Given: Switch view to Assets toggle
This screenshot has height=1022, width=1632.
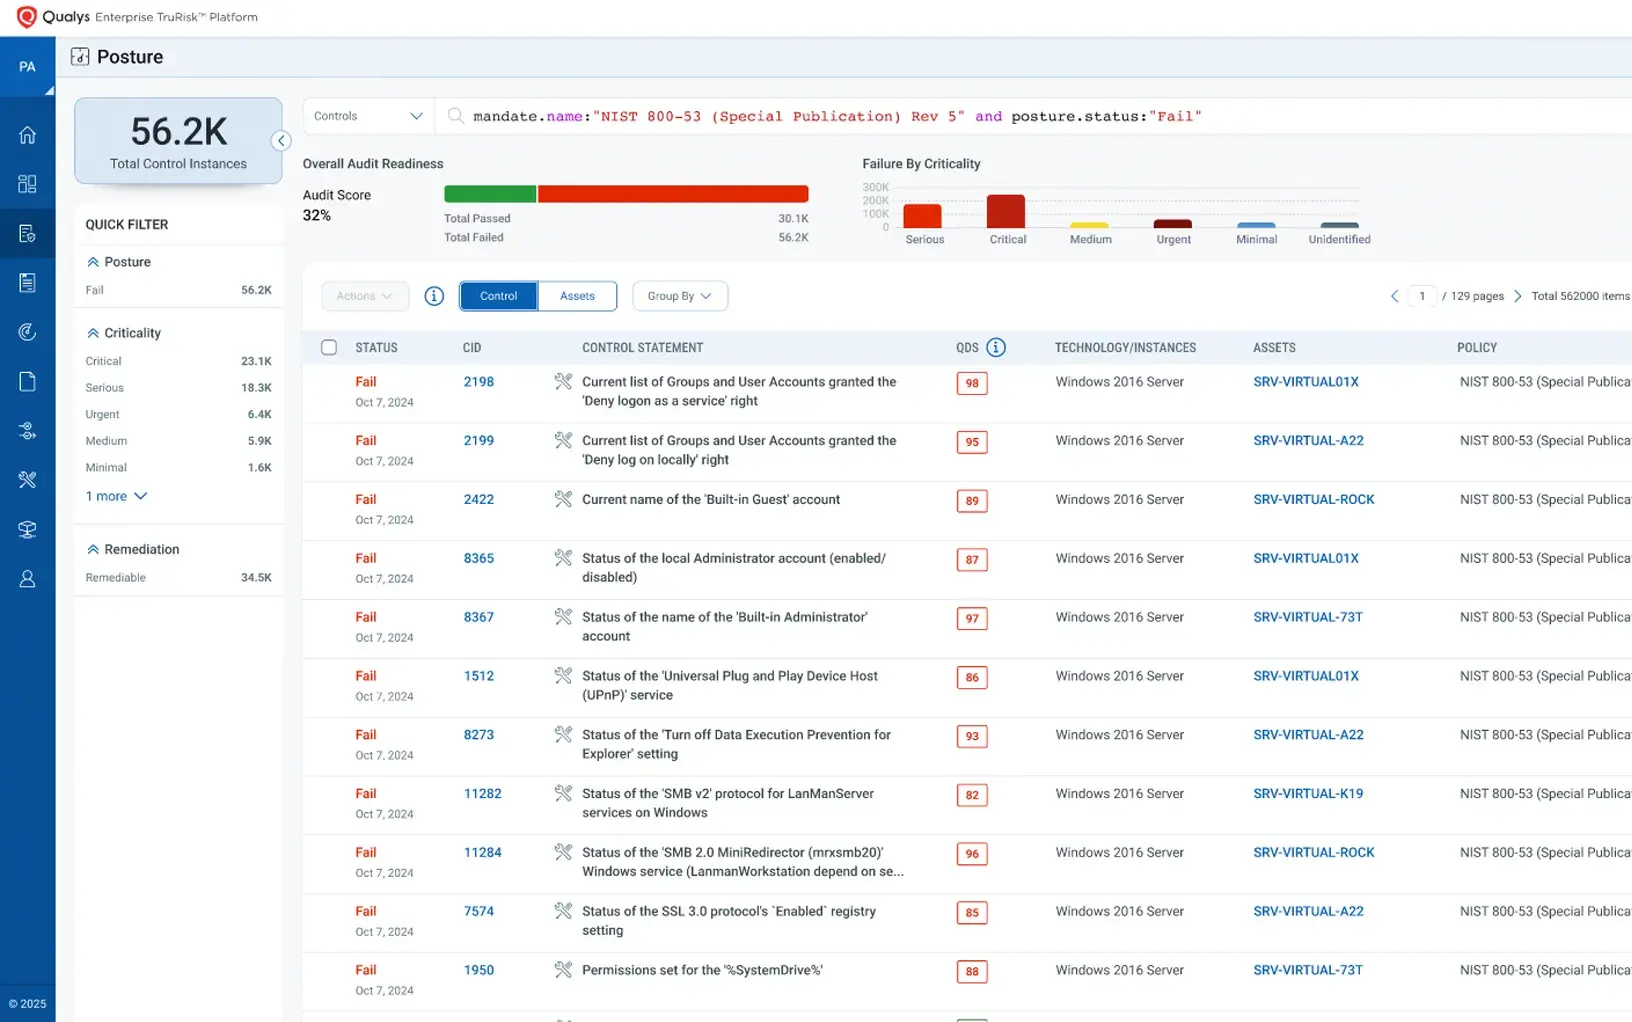Looking at the screenshot, I should point(577,296).
